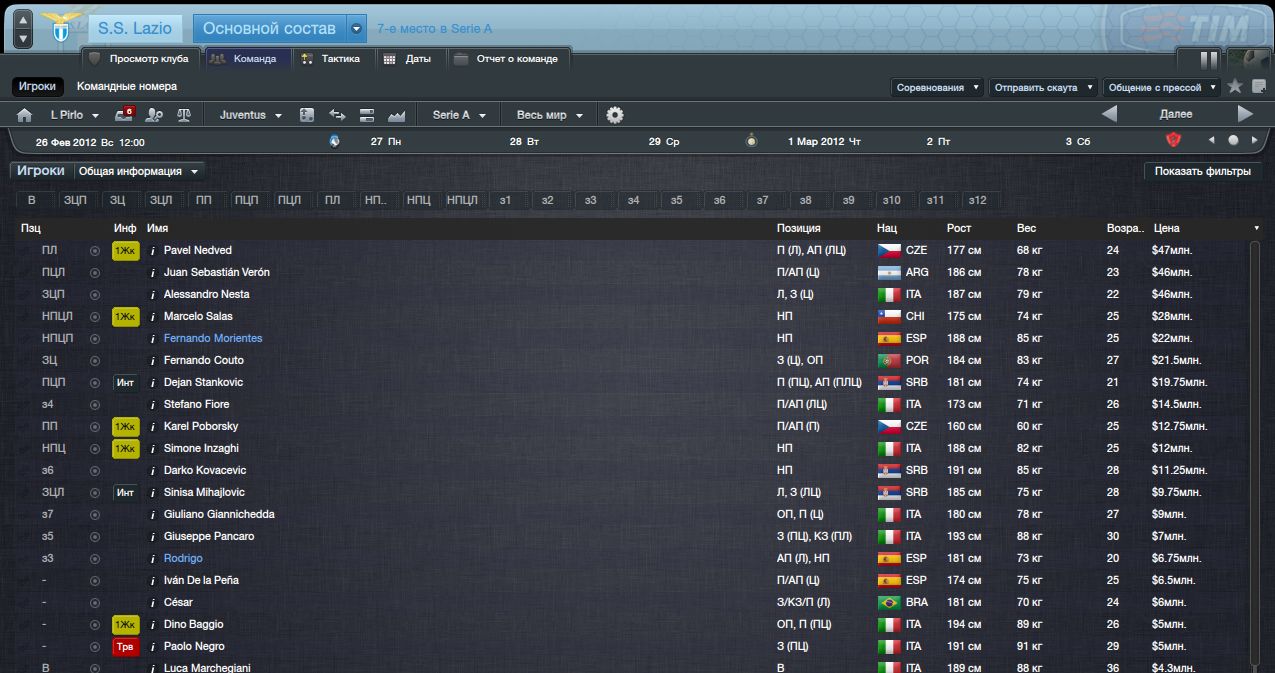1275x673 pixels.
Task: Click the pause button in the top corner
Action: click(x=1209, y=59)
